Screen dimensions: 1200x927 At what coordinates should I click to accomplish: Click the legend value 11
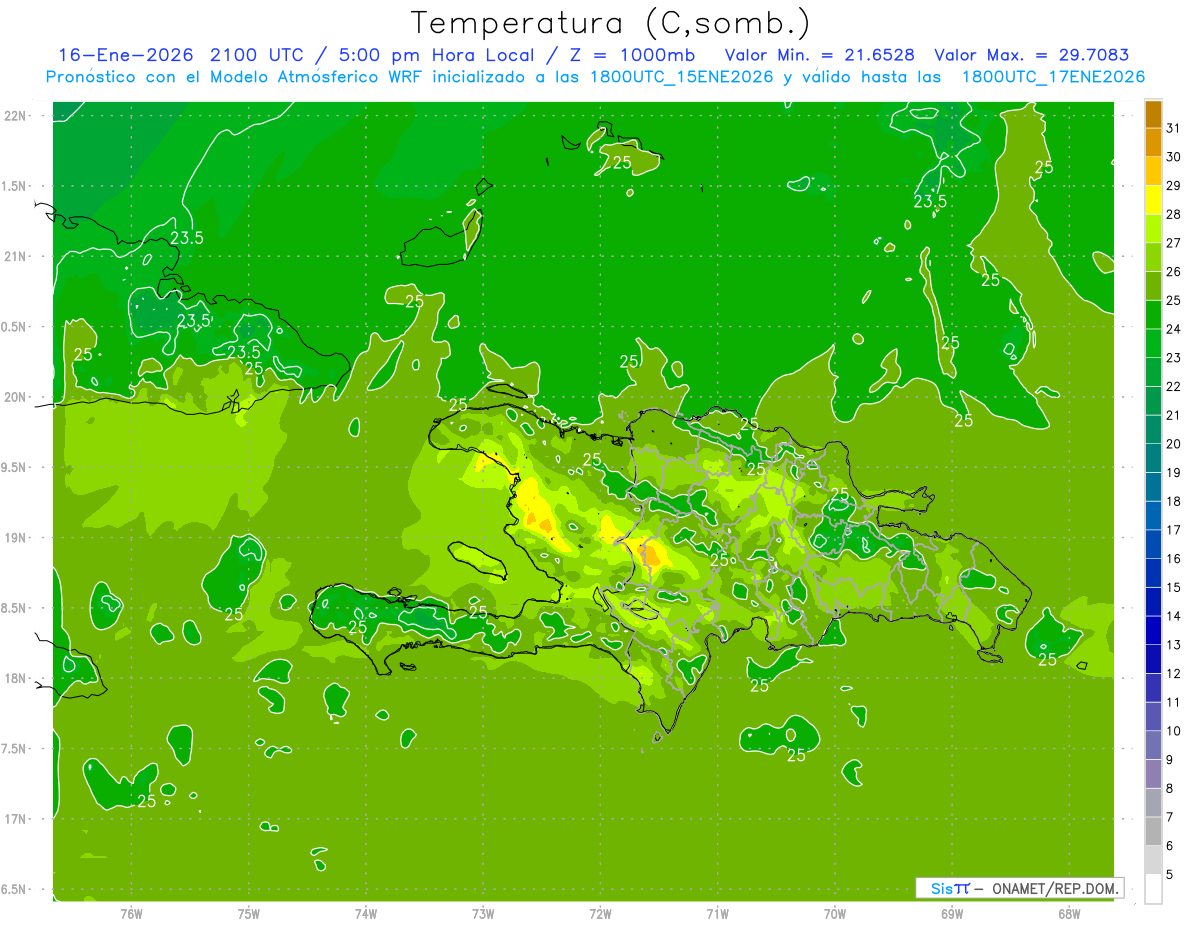(x=1174, y=702)
